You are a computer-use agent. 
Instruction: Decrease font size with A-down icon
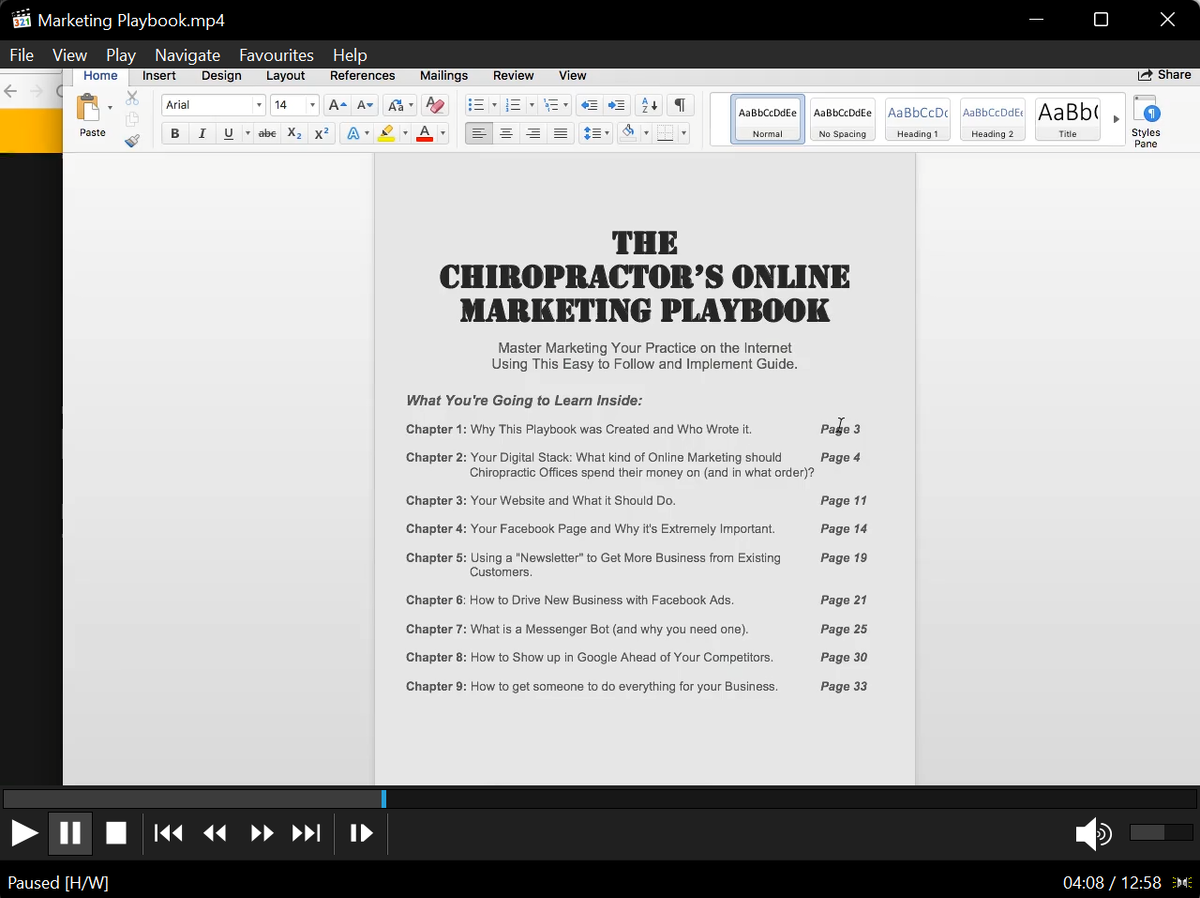365,105
